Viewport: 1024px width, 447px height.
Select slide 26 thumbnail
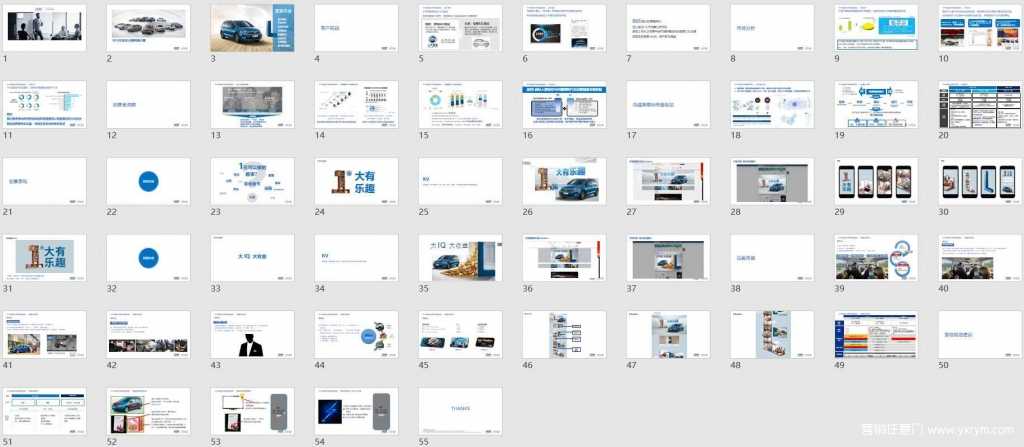click(564, 181)
